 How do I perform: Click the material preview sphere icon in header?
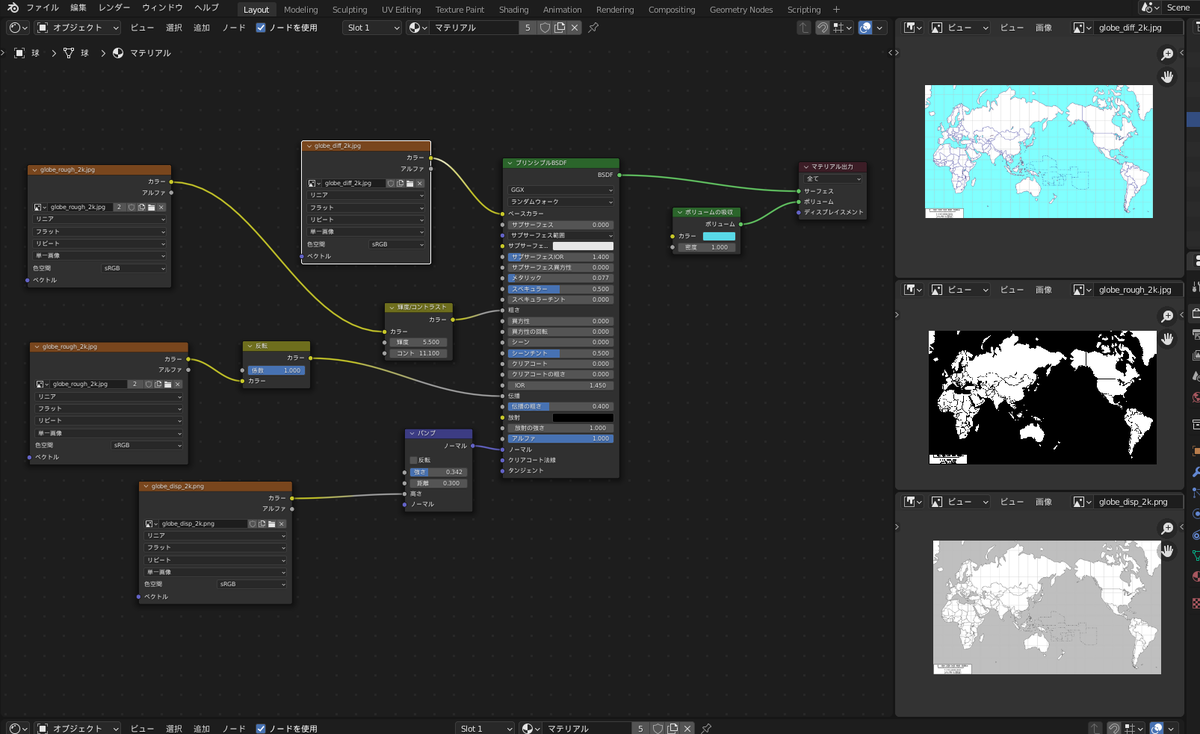(414, 29)
